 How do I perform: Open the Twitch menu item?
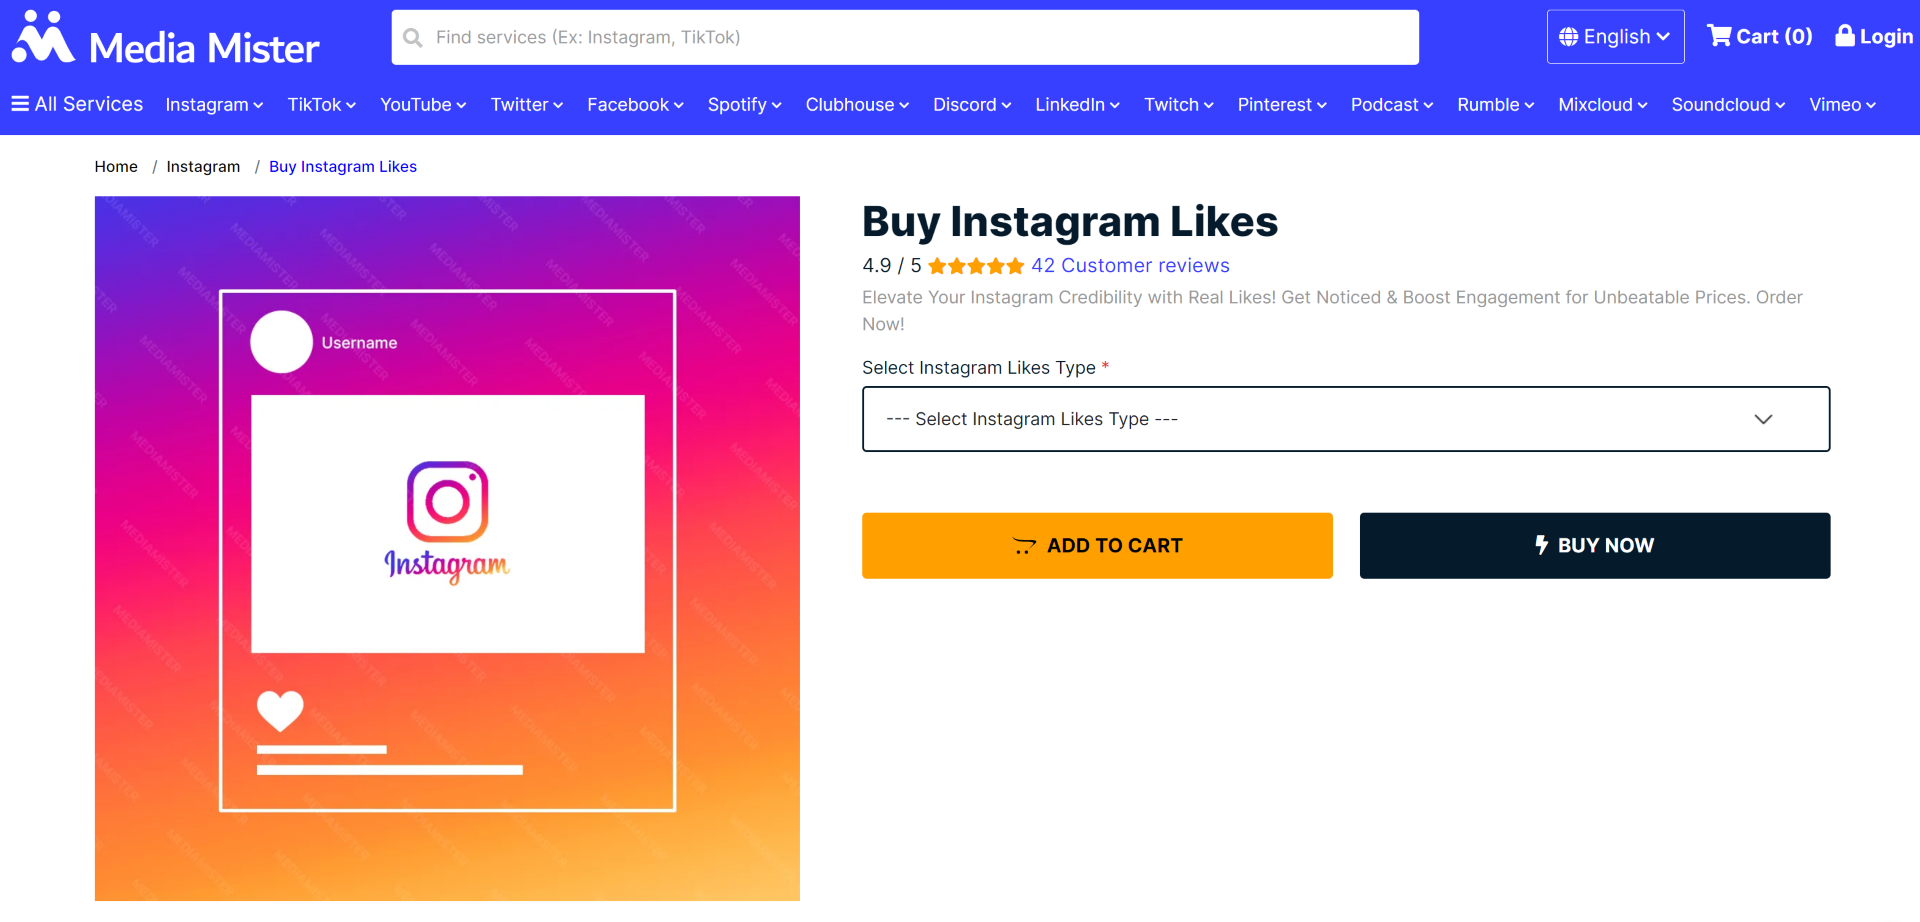[x=1178, y=105]
